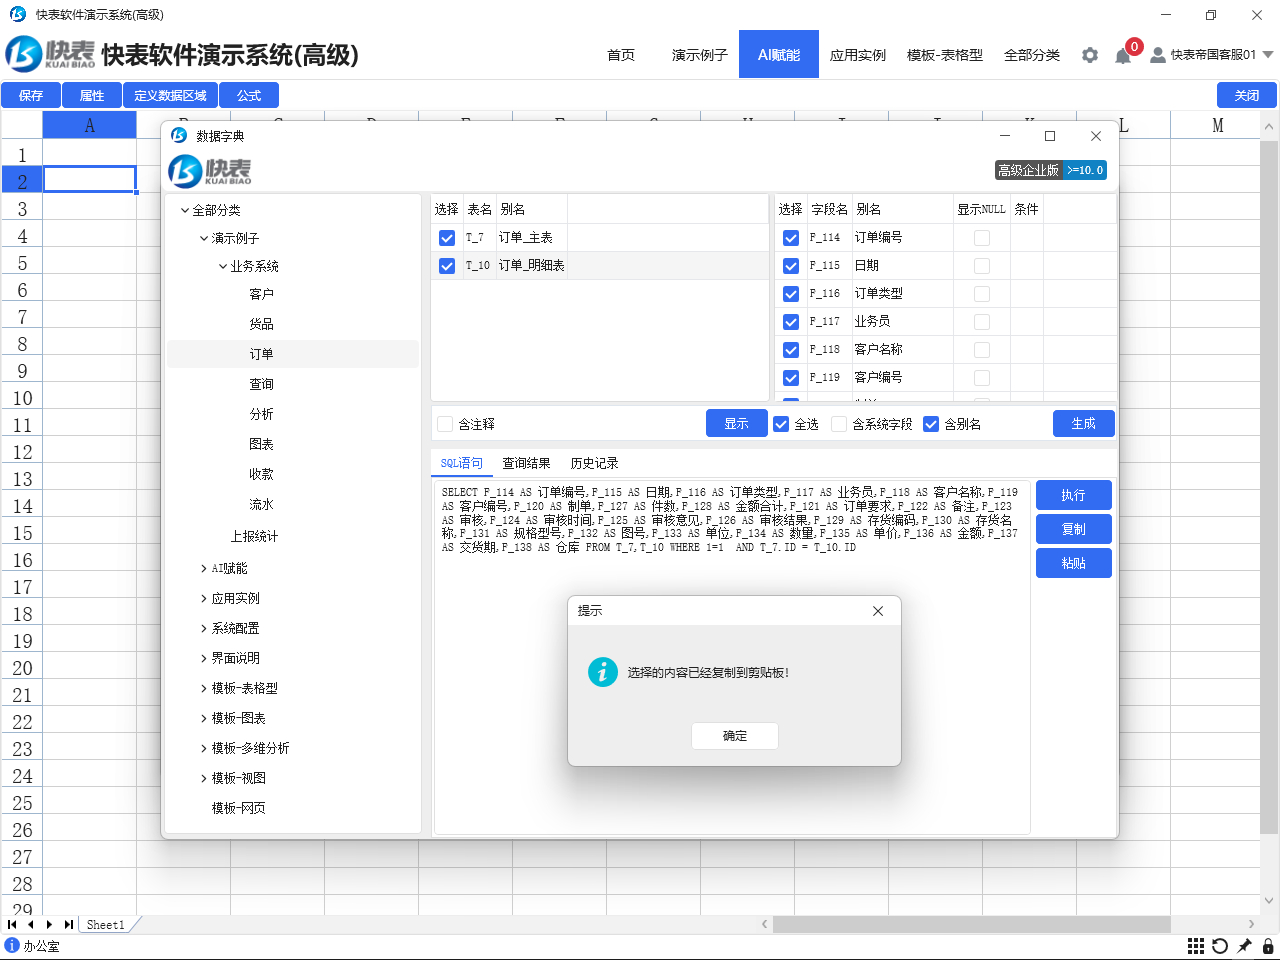Click the pin icon in status bar
The width and height of the screenshot is (1280, 960).
1244,946
